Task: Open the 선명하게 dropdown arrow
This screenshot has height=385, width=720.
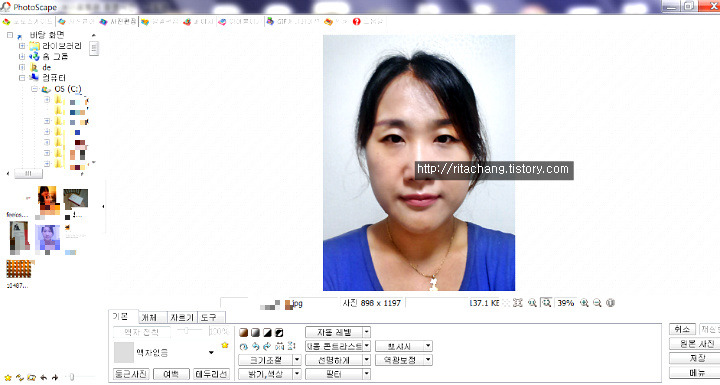Action: (x=366, y=360)
